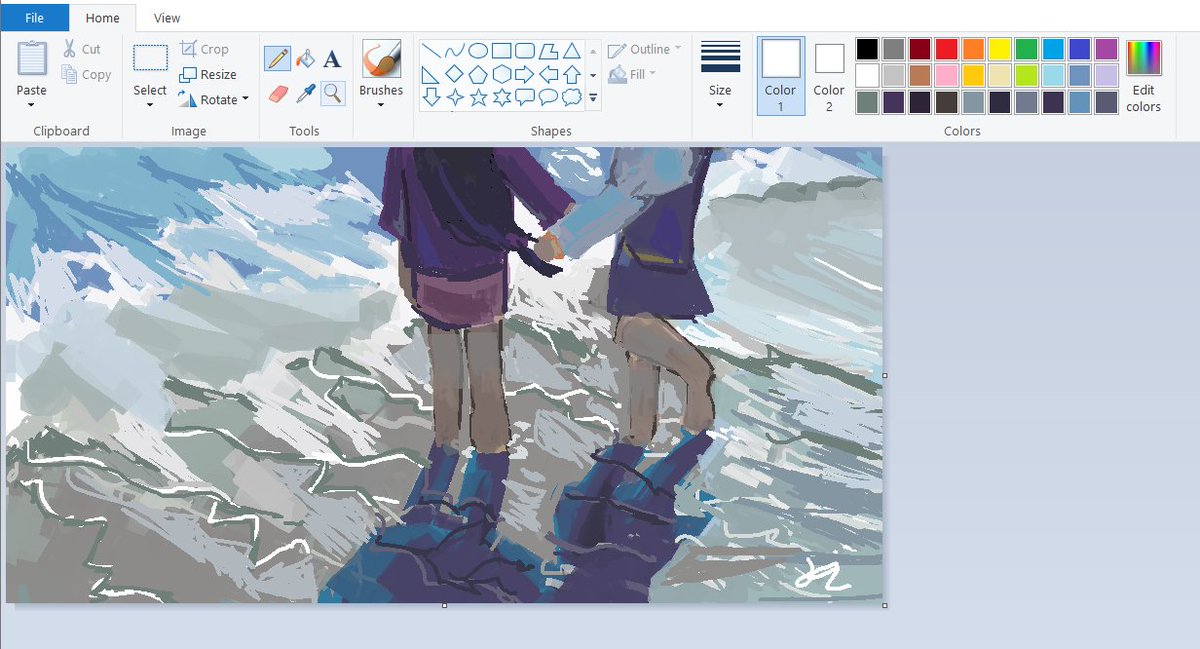Choose the Curve shape
Viewport: 1200px width, 649px height.
pyautogui.click(x=455, y=51)
